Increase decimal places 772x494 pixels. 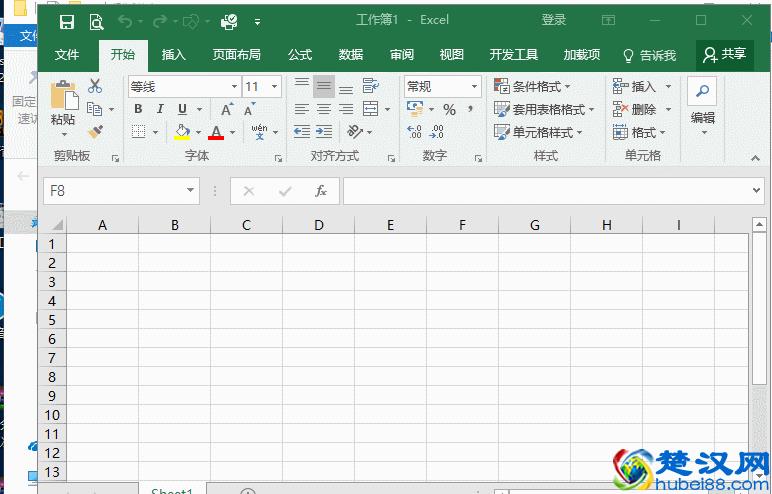[x=415, y=132]
